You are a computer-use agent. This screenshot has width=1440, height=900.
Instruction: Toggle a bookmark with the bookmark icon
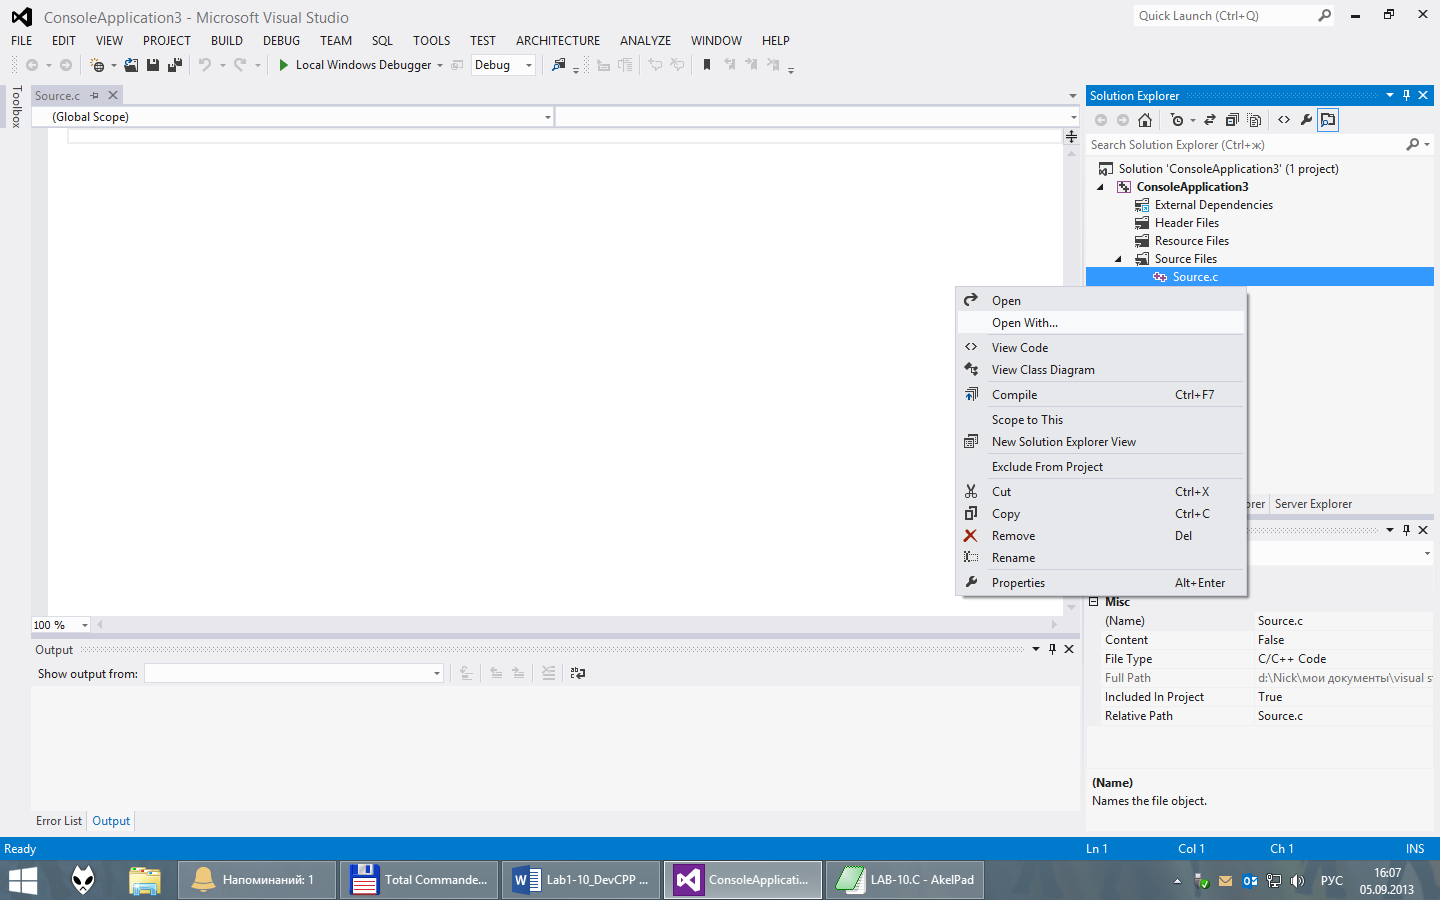pyautogui.click(x=707, y=65)
